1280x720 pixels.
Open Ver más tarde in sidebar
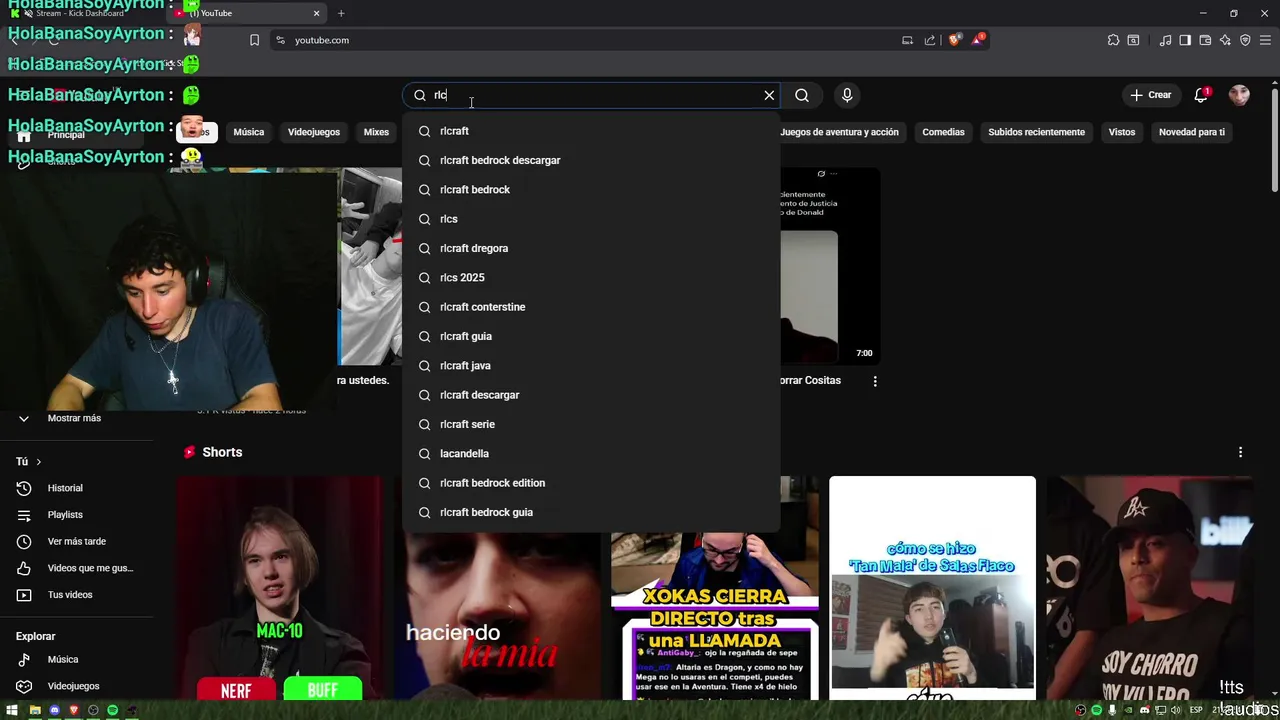tap(76, 541)
